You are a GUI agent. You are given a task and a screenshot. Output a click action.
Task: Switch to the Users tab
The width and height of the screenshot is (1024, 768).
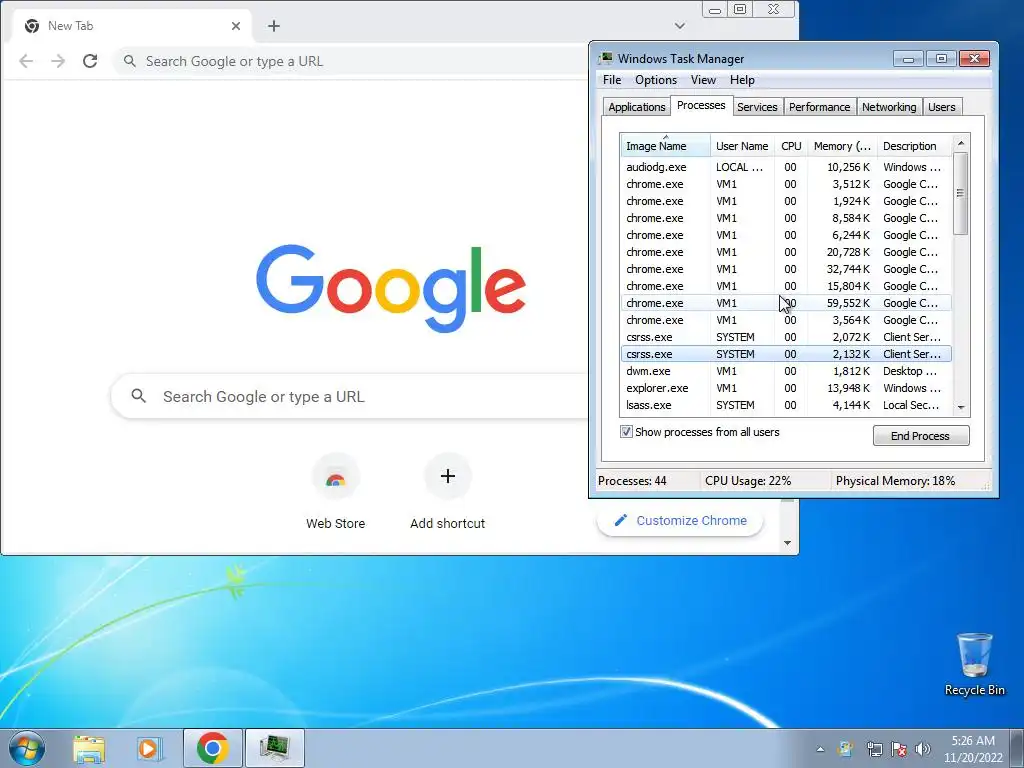(942, 107)
